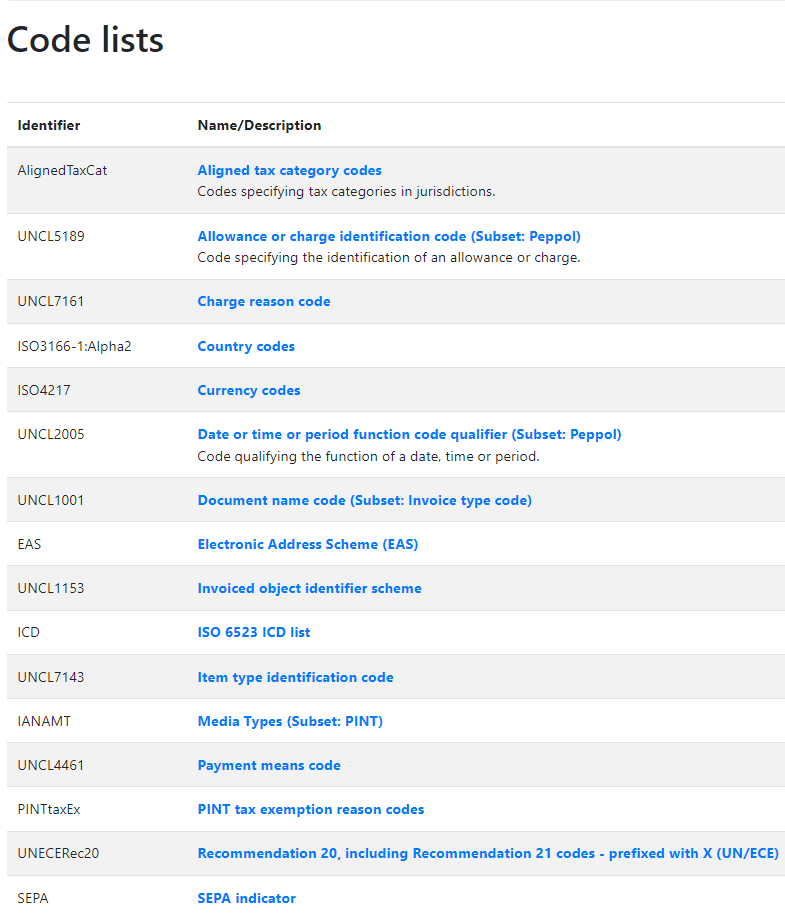The height and width of the screenshot is (921, 785).
Task: Open Document name code invoice type link
Action: point(364,500)
